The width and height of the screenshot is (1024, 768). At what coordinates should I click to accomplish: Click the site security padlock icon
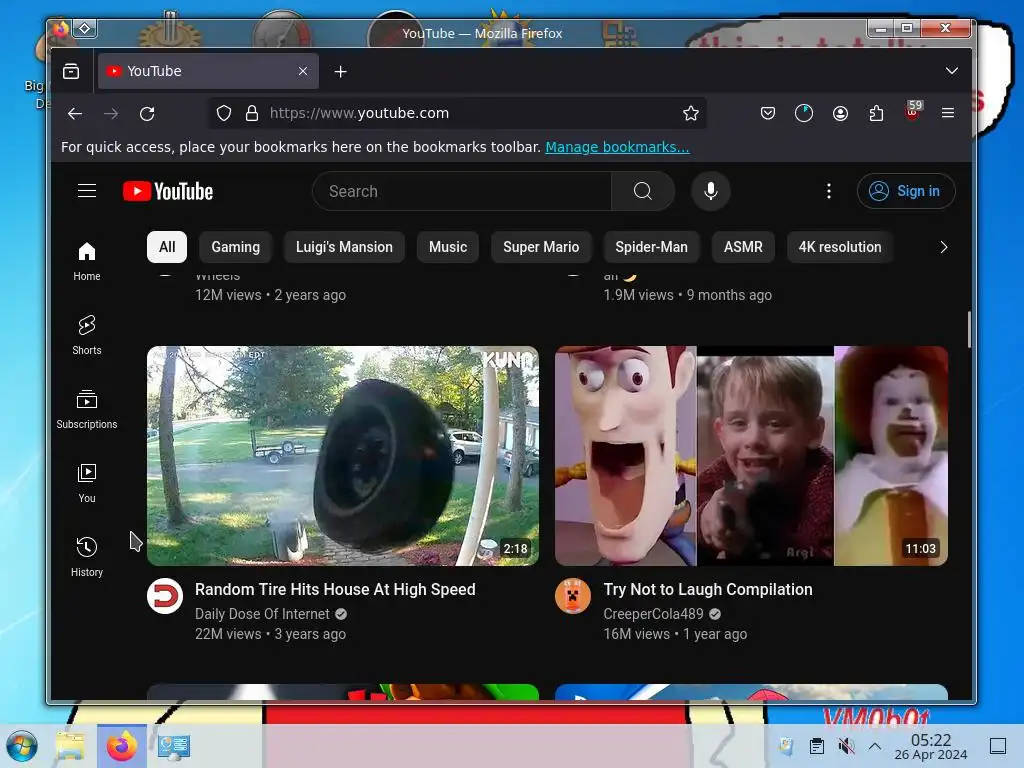pos(251,113)
